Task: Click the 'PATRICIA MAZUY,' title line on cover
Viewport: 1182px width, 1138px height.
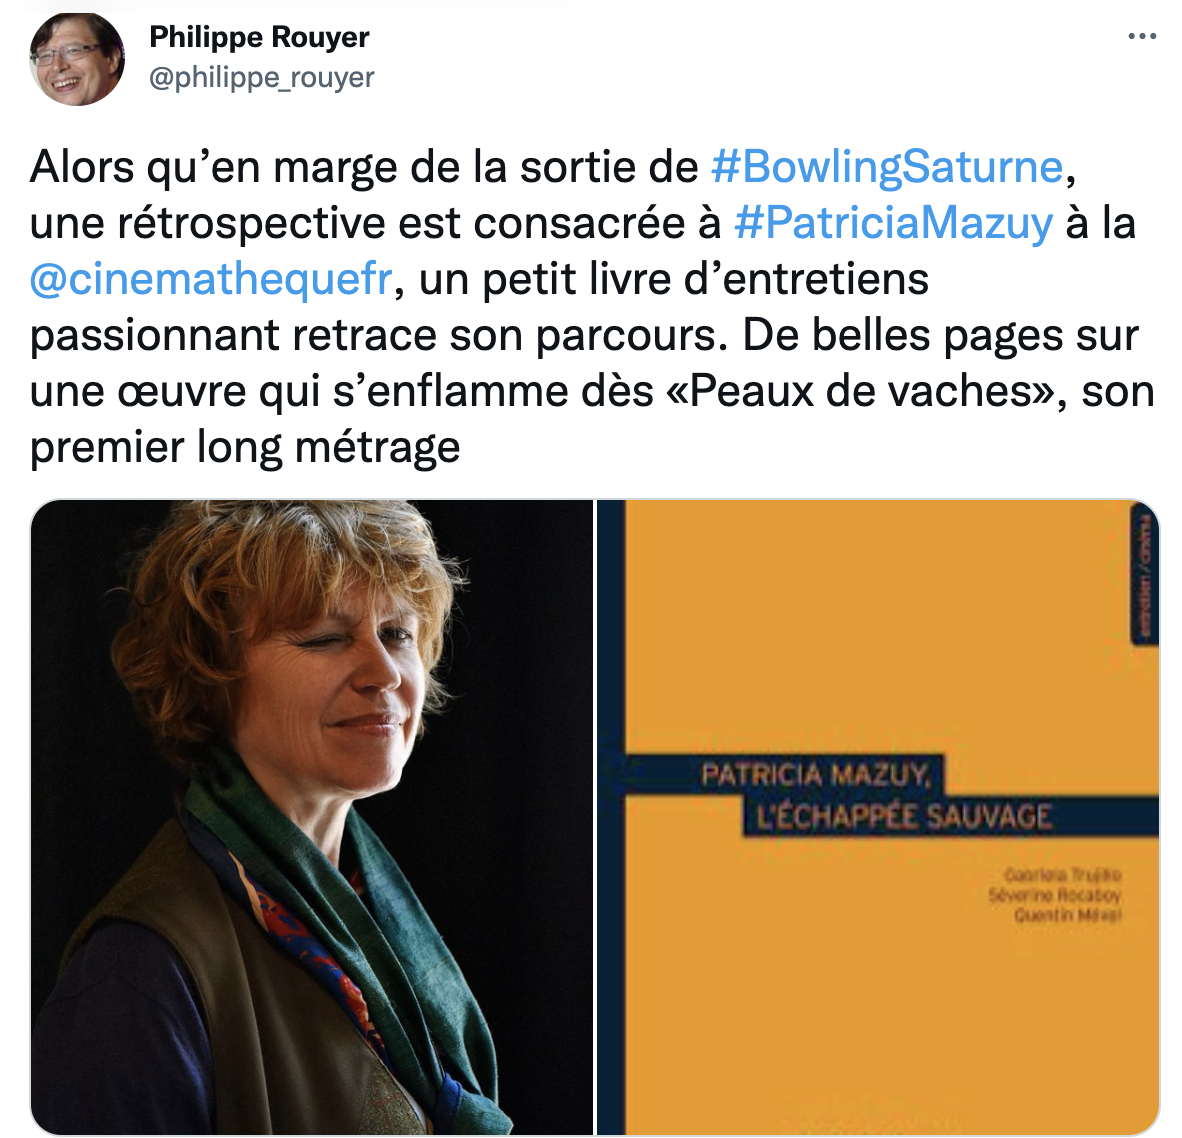Action: tap(816, 774)
